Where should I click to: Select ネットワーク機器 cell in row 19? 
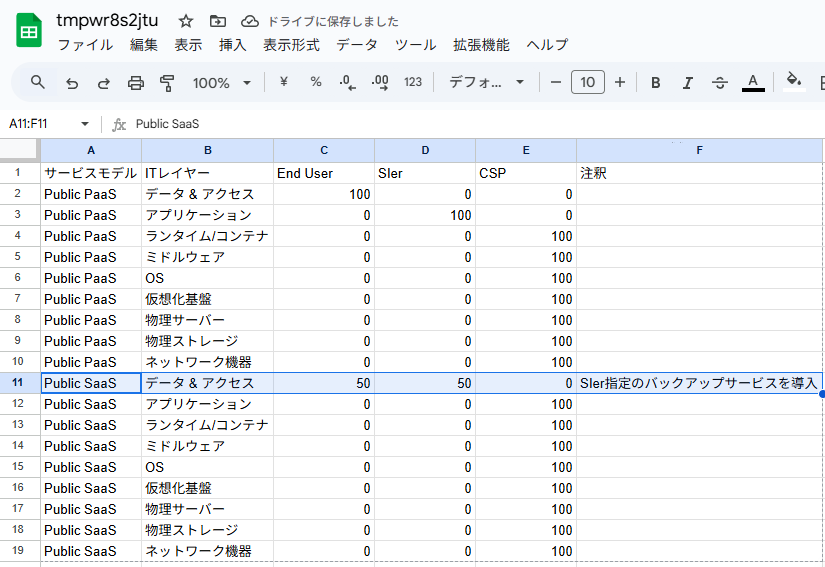[x=208, y=551]
